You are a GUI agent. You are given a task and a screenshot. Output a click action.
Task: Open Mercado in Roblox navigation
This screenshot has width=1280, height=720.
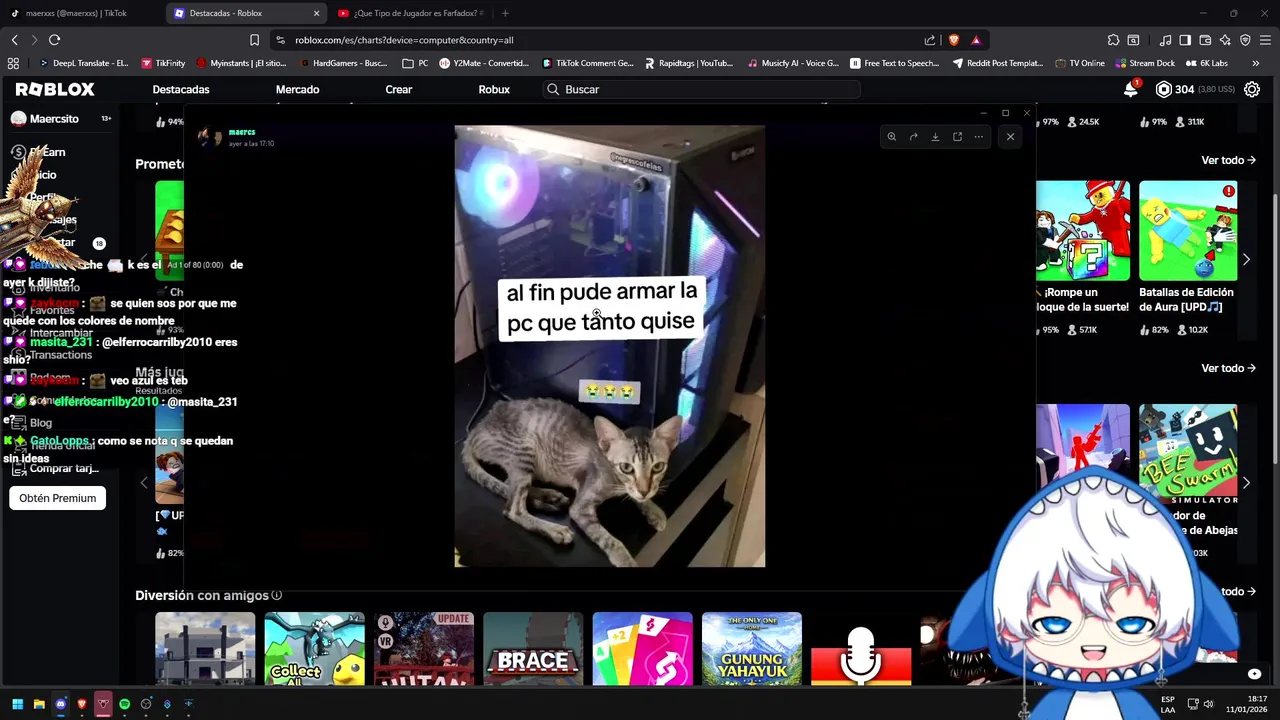(x=297, y=89)
